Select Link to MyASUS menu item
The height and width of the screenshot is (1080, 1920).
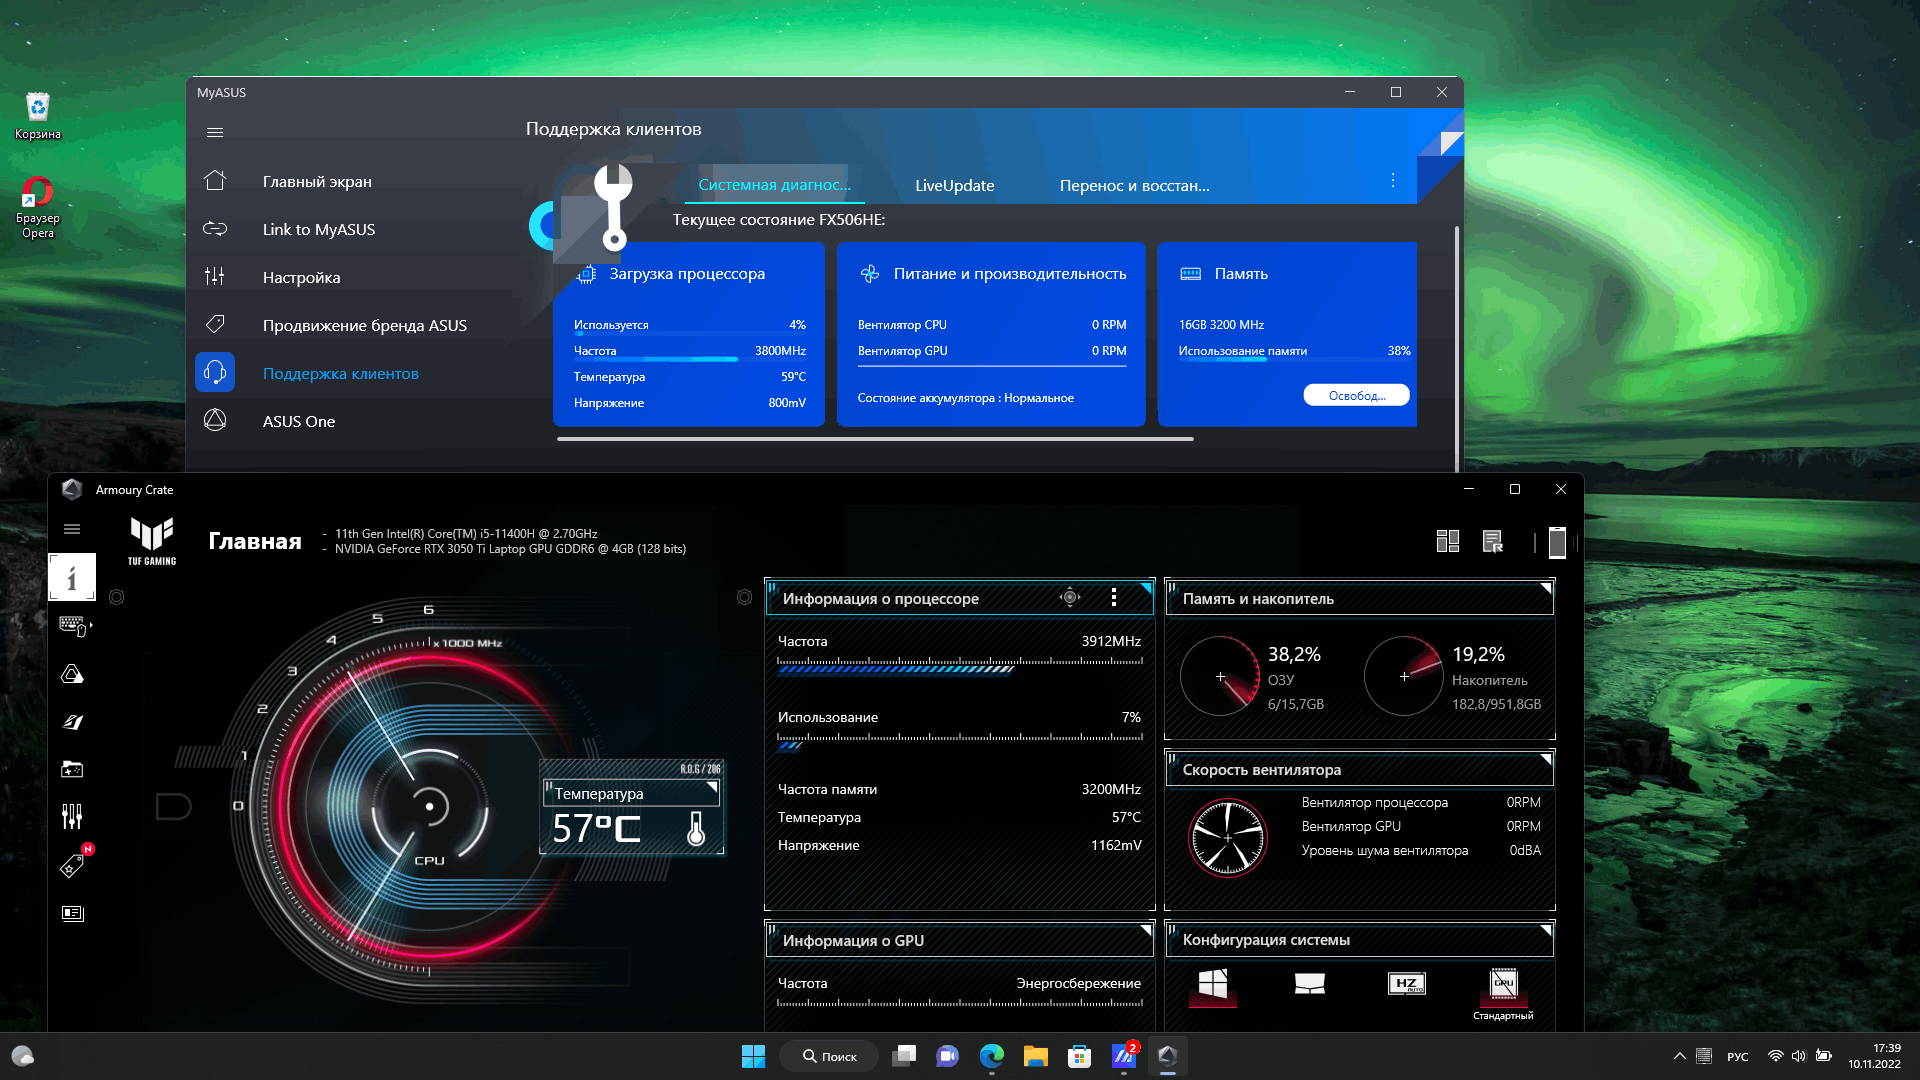point(319,229)
